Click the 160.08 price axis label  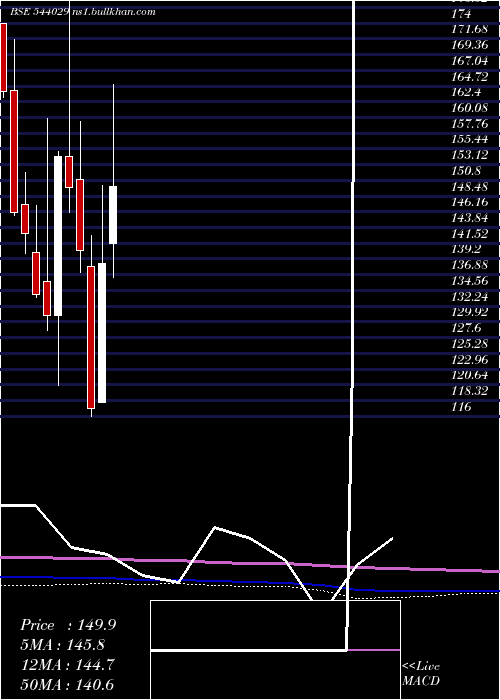(x=470, y=108)
